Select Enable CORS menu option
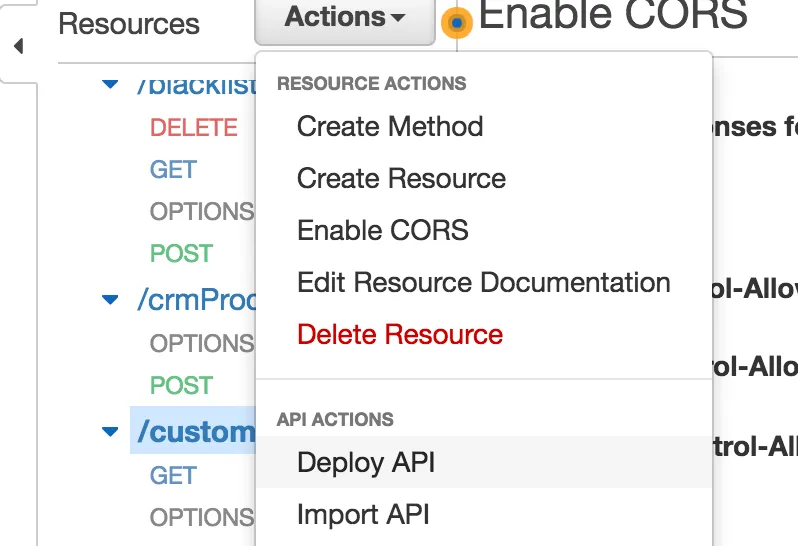The width and height of the screenshot is (798, 546). [x=382, y=231]
